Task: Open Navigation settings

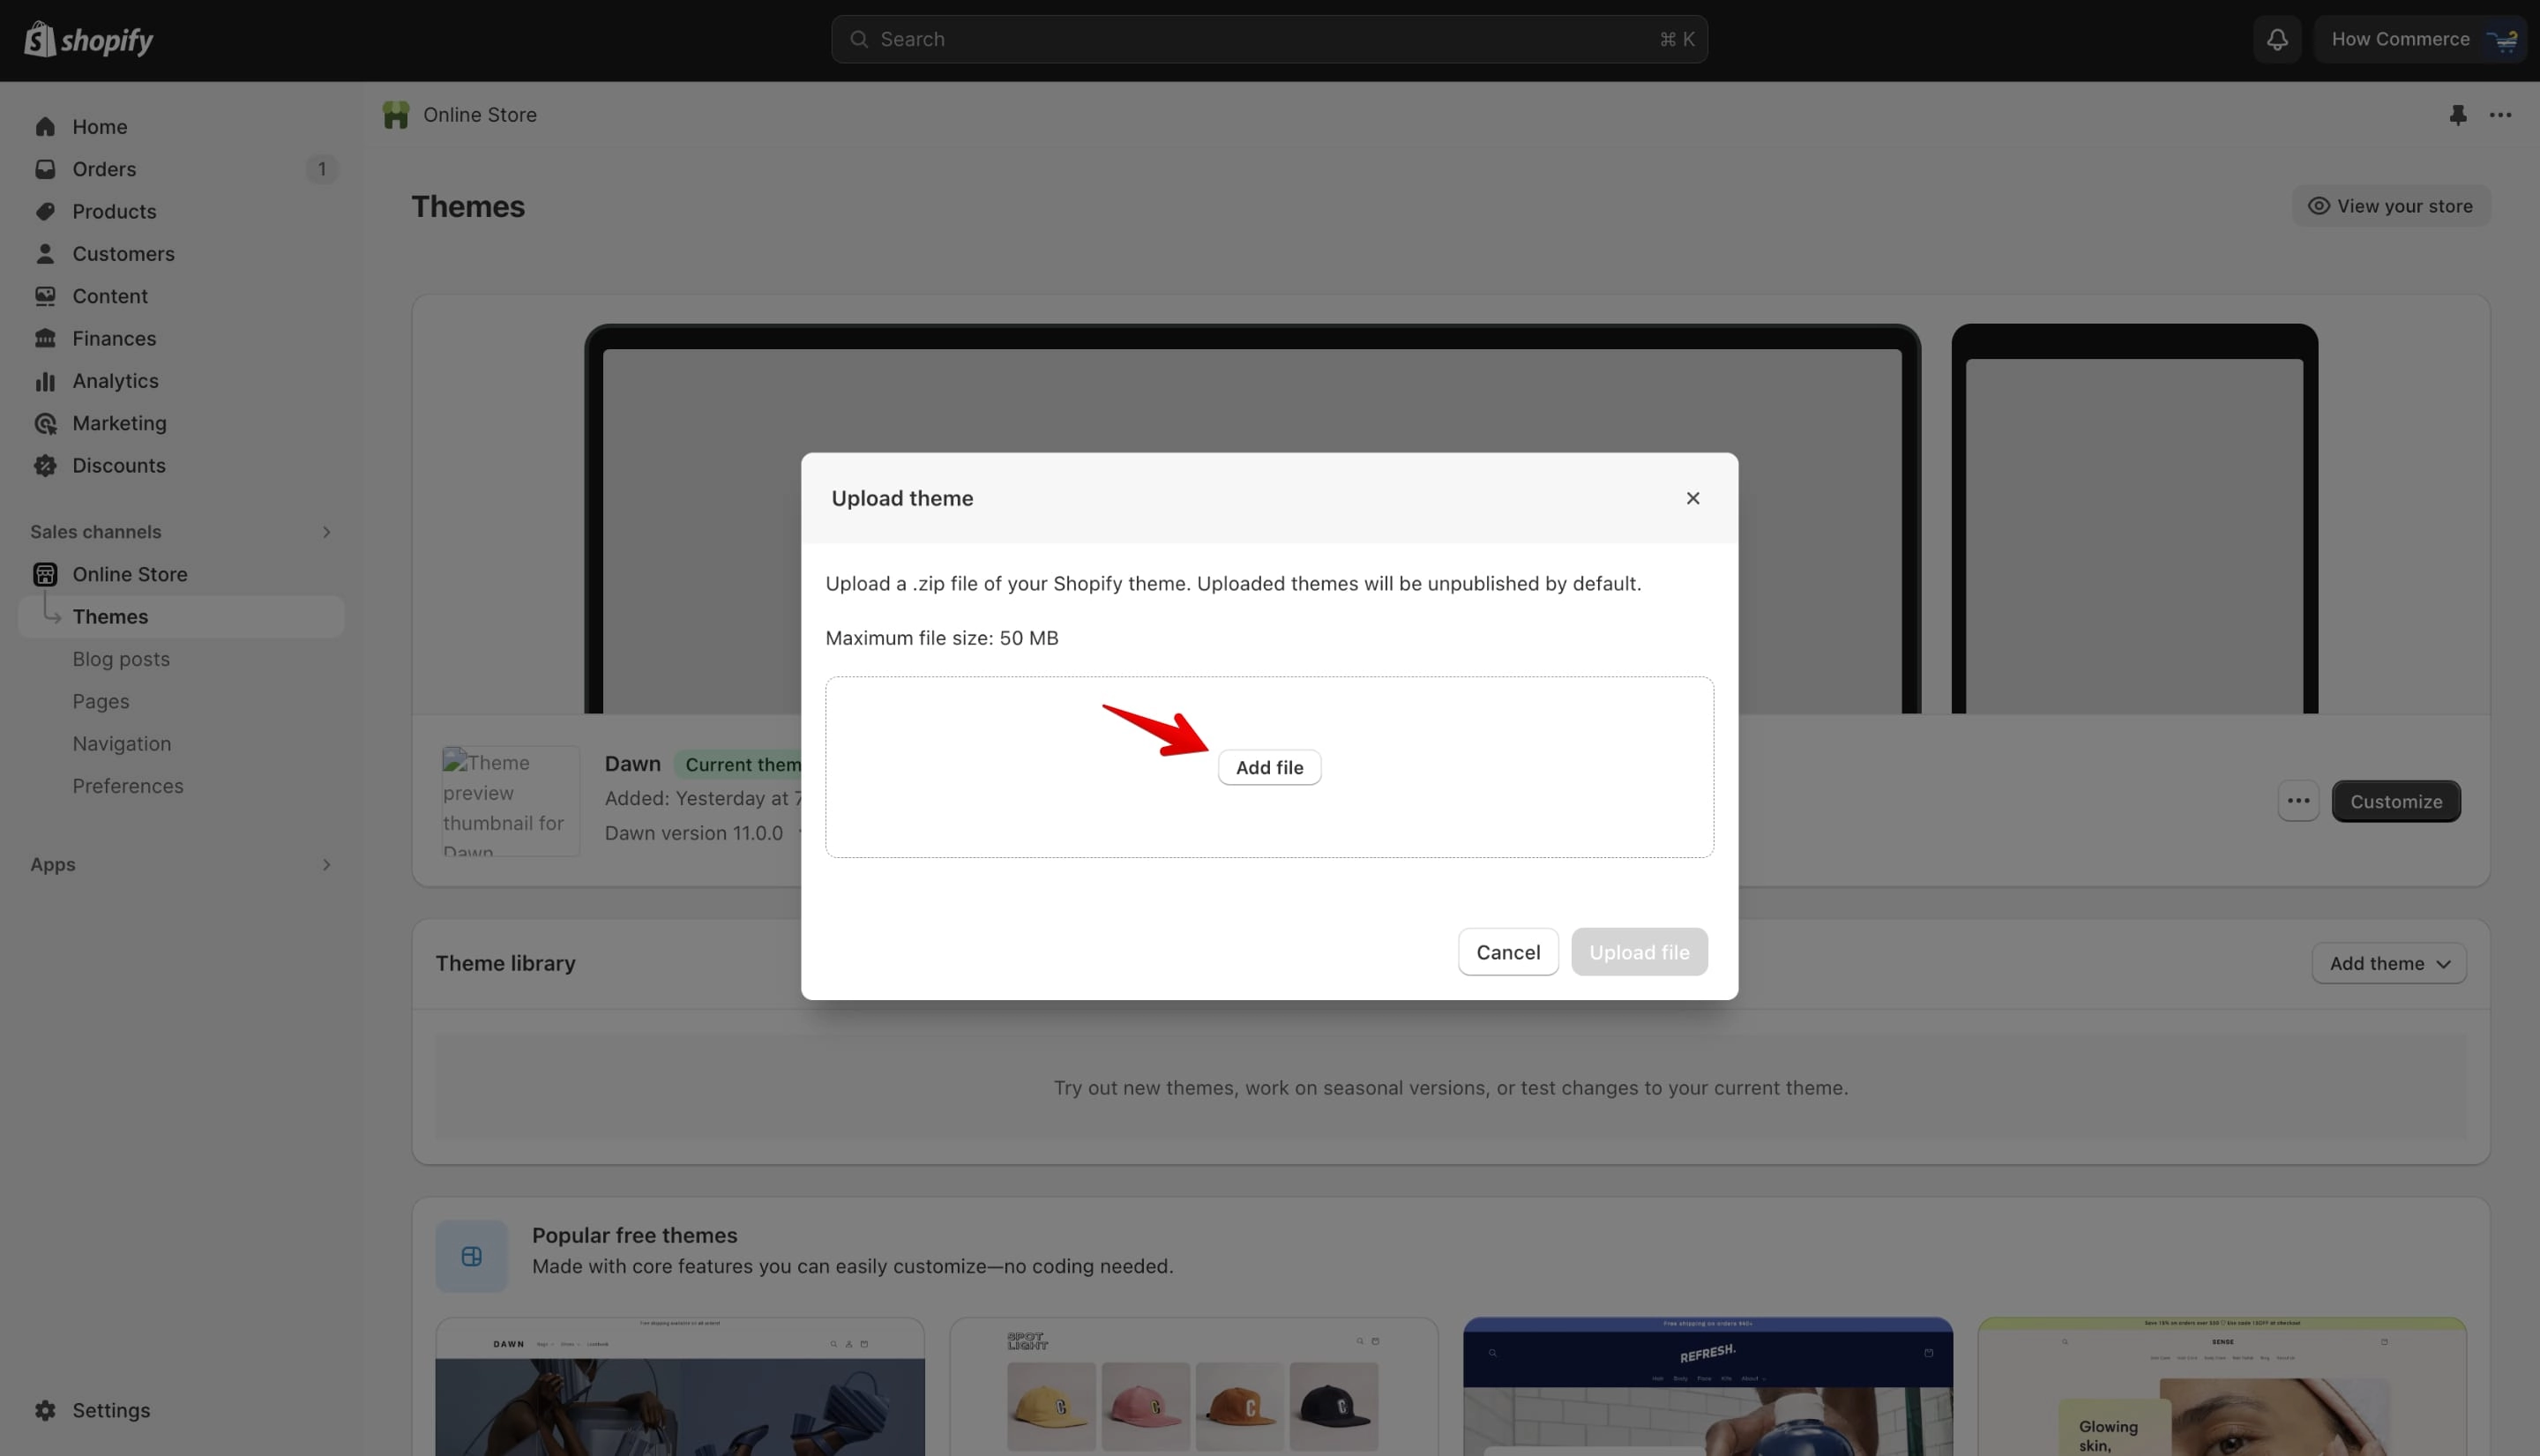Action: [x=122, y=744]
